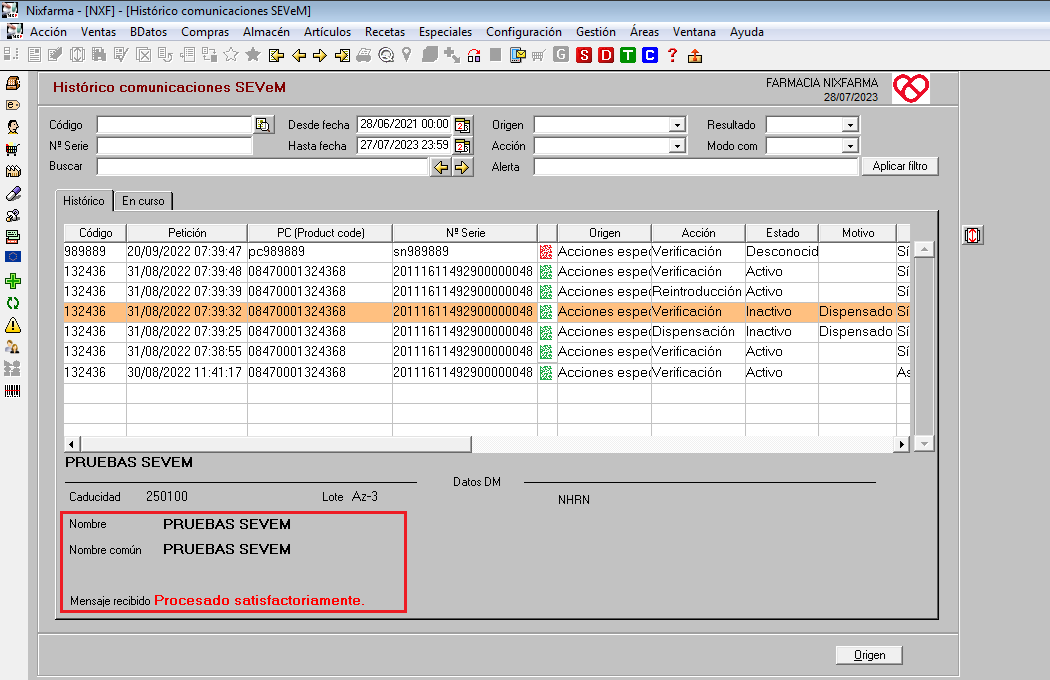Click the printer toolbar icon
Image resolution: width=1050 pixels, height=680 pixels.
pyautogui.click(x=364, y=56)
